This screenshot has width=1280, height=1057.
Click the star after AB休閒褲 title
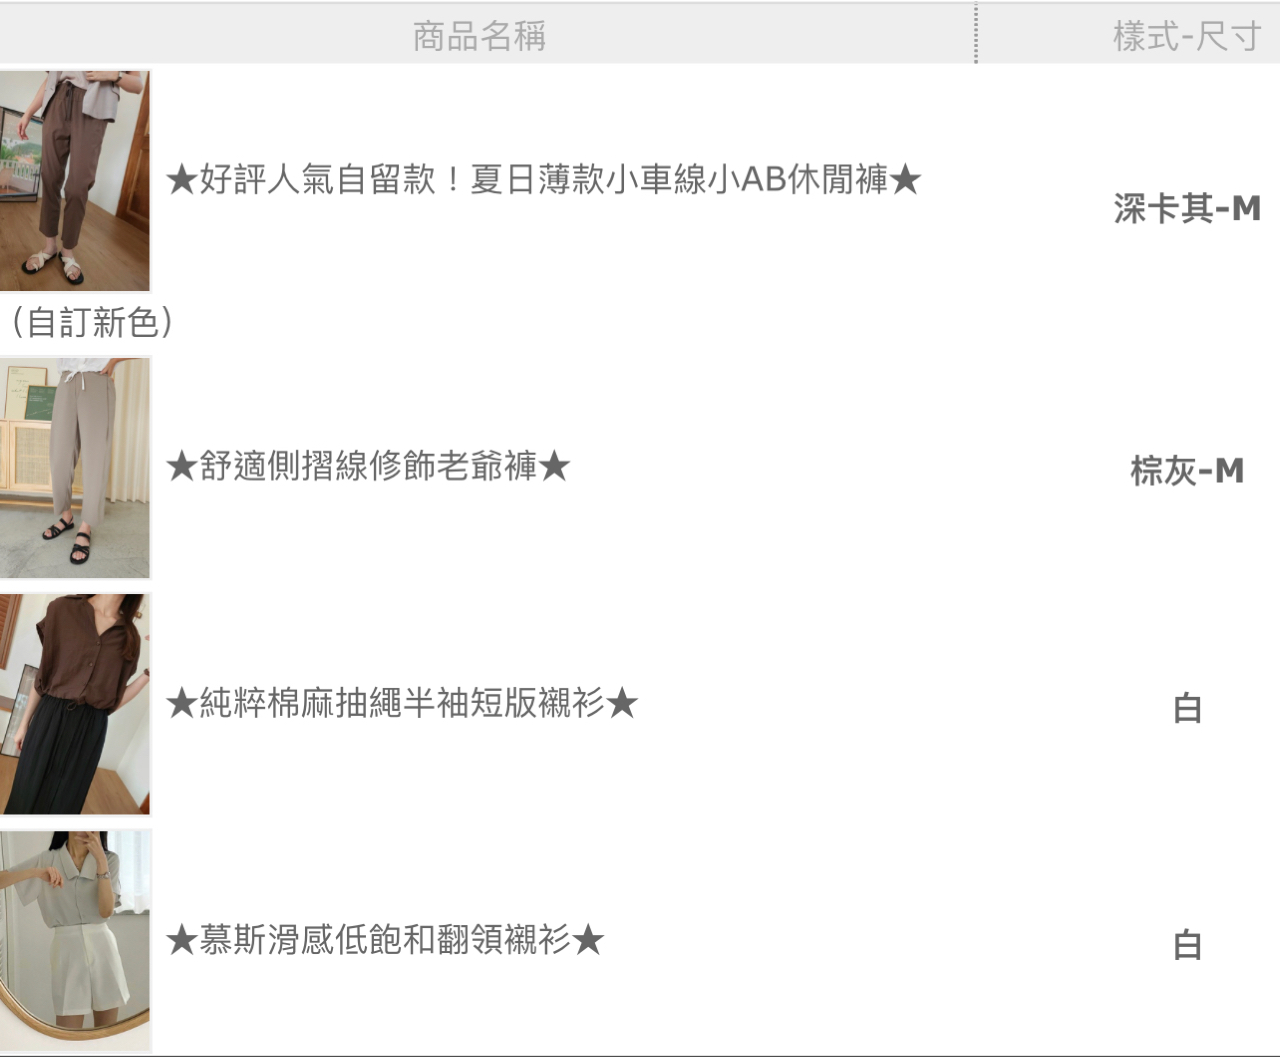[905, 181]
